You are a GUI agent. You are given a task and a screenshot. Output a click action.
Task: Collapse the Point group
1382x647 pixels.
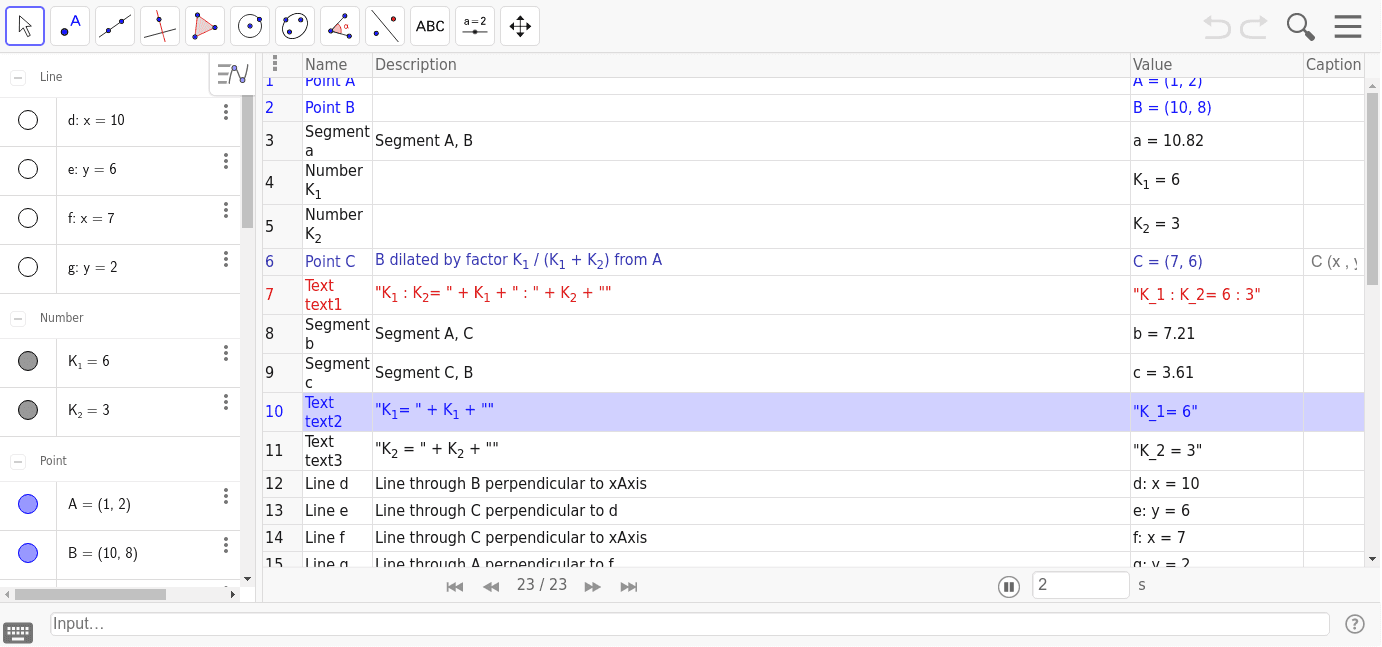(18, 461)
